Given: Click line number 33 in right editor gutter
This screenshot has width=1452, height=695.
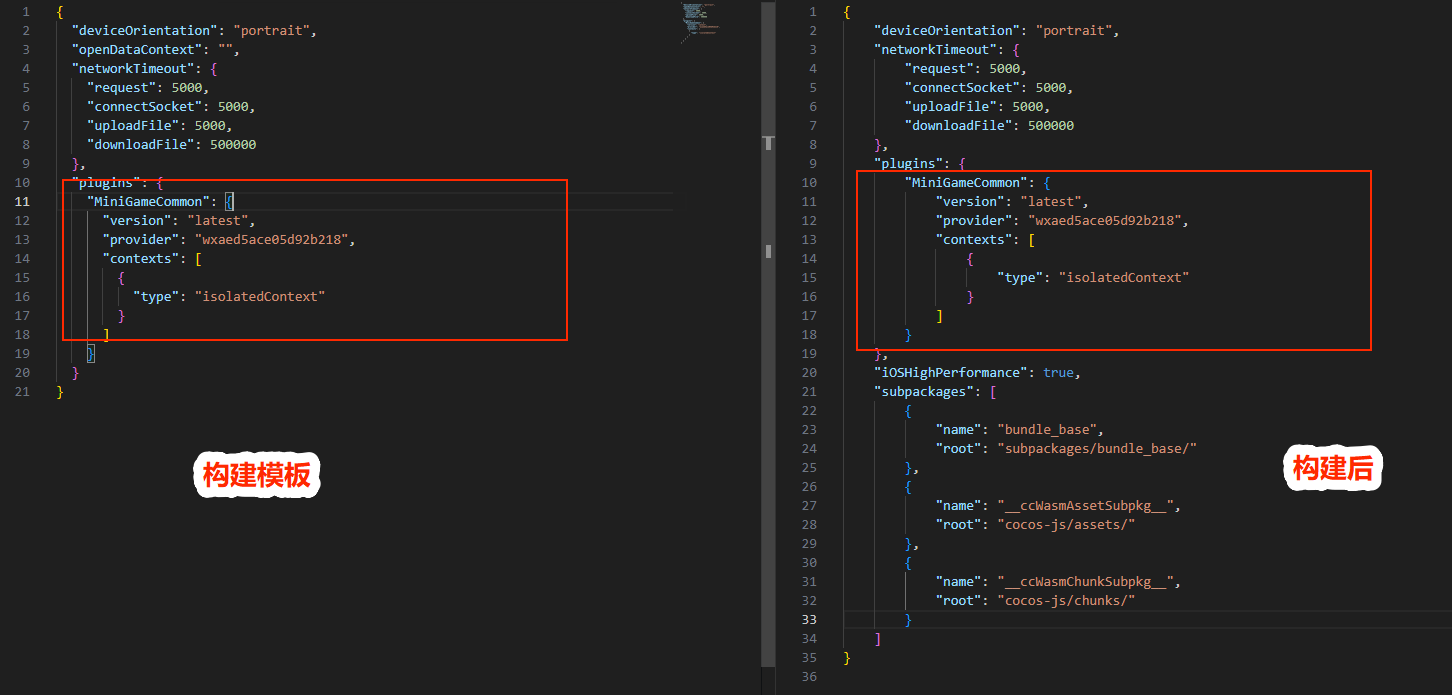Looking at the screenshot, I should pyautogui.click(x=809, y=619).
